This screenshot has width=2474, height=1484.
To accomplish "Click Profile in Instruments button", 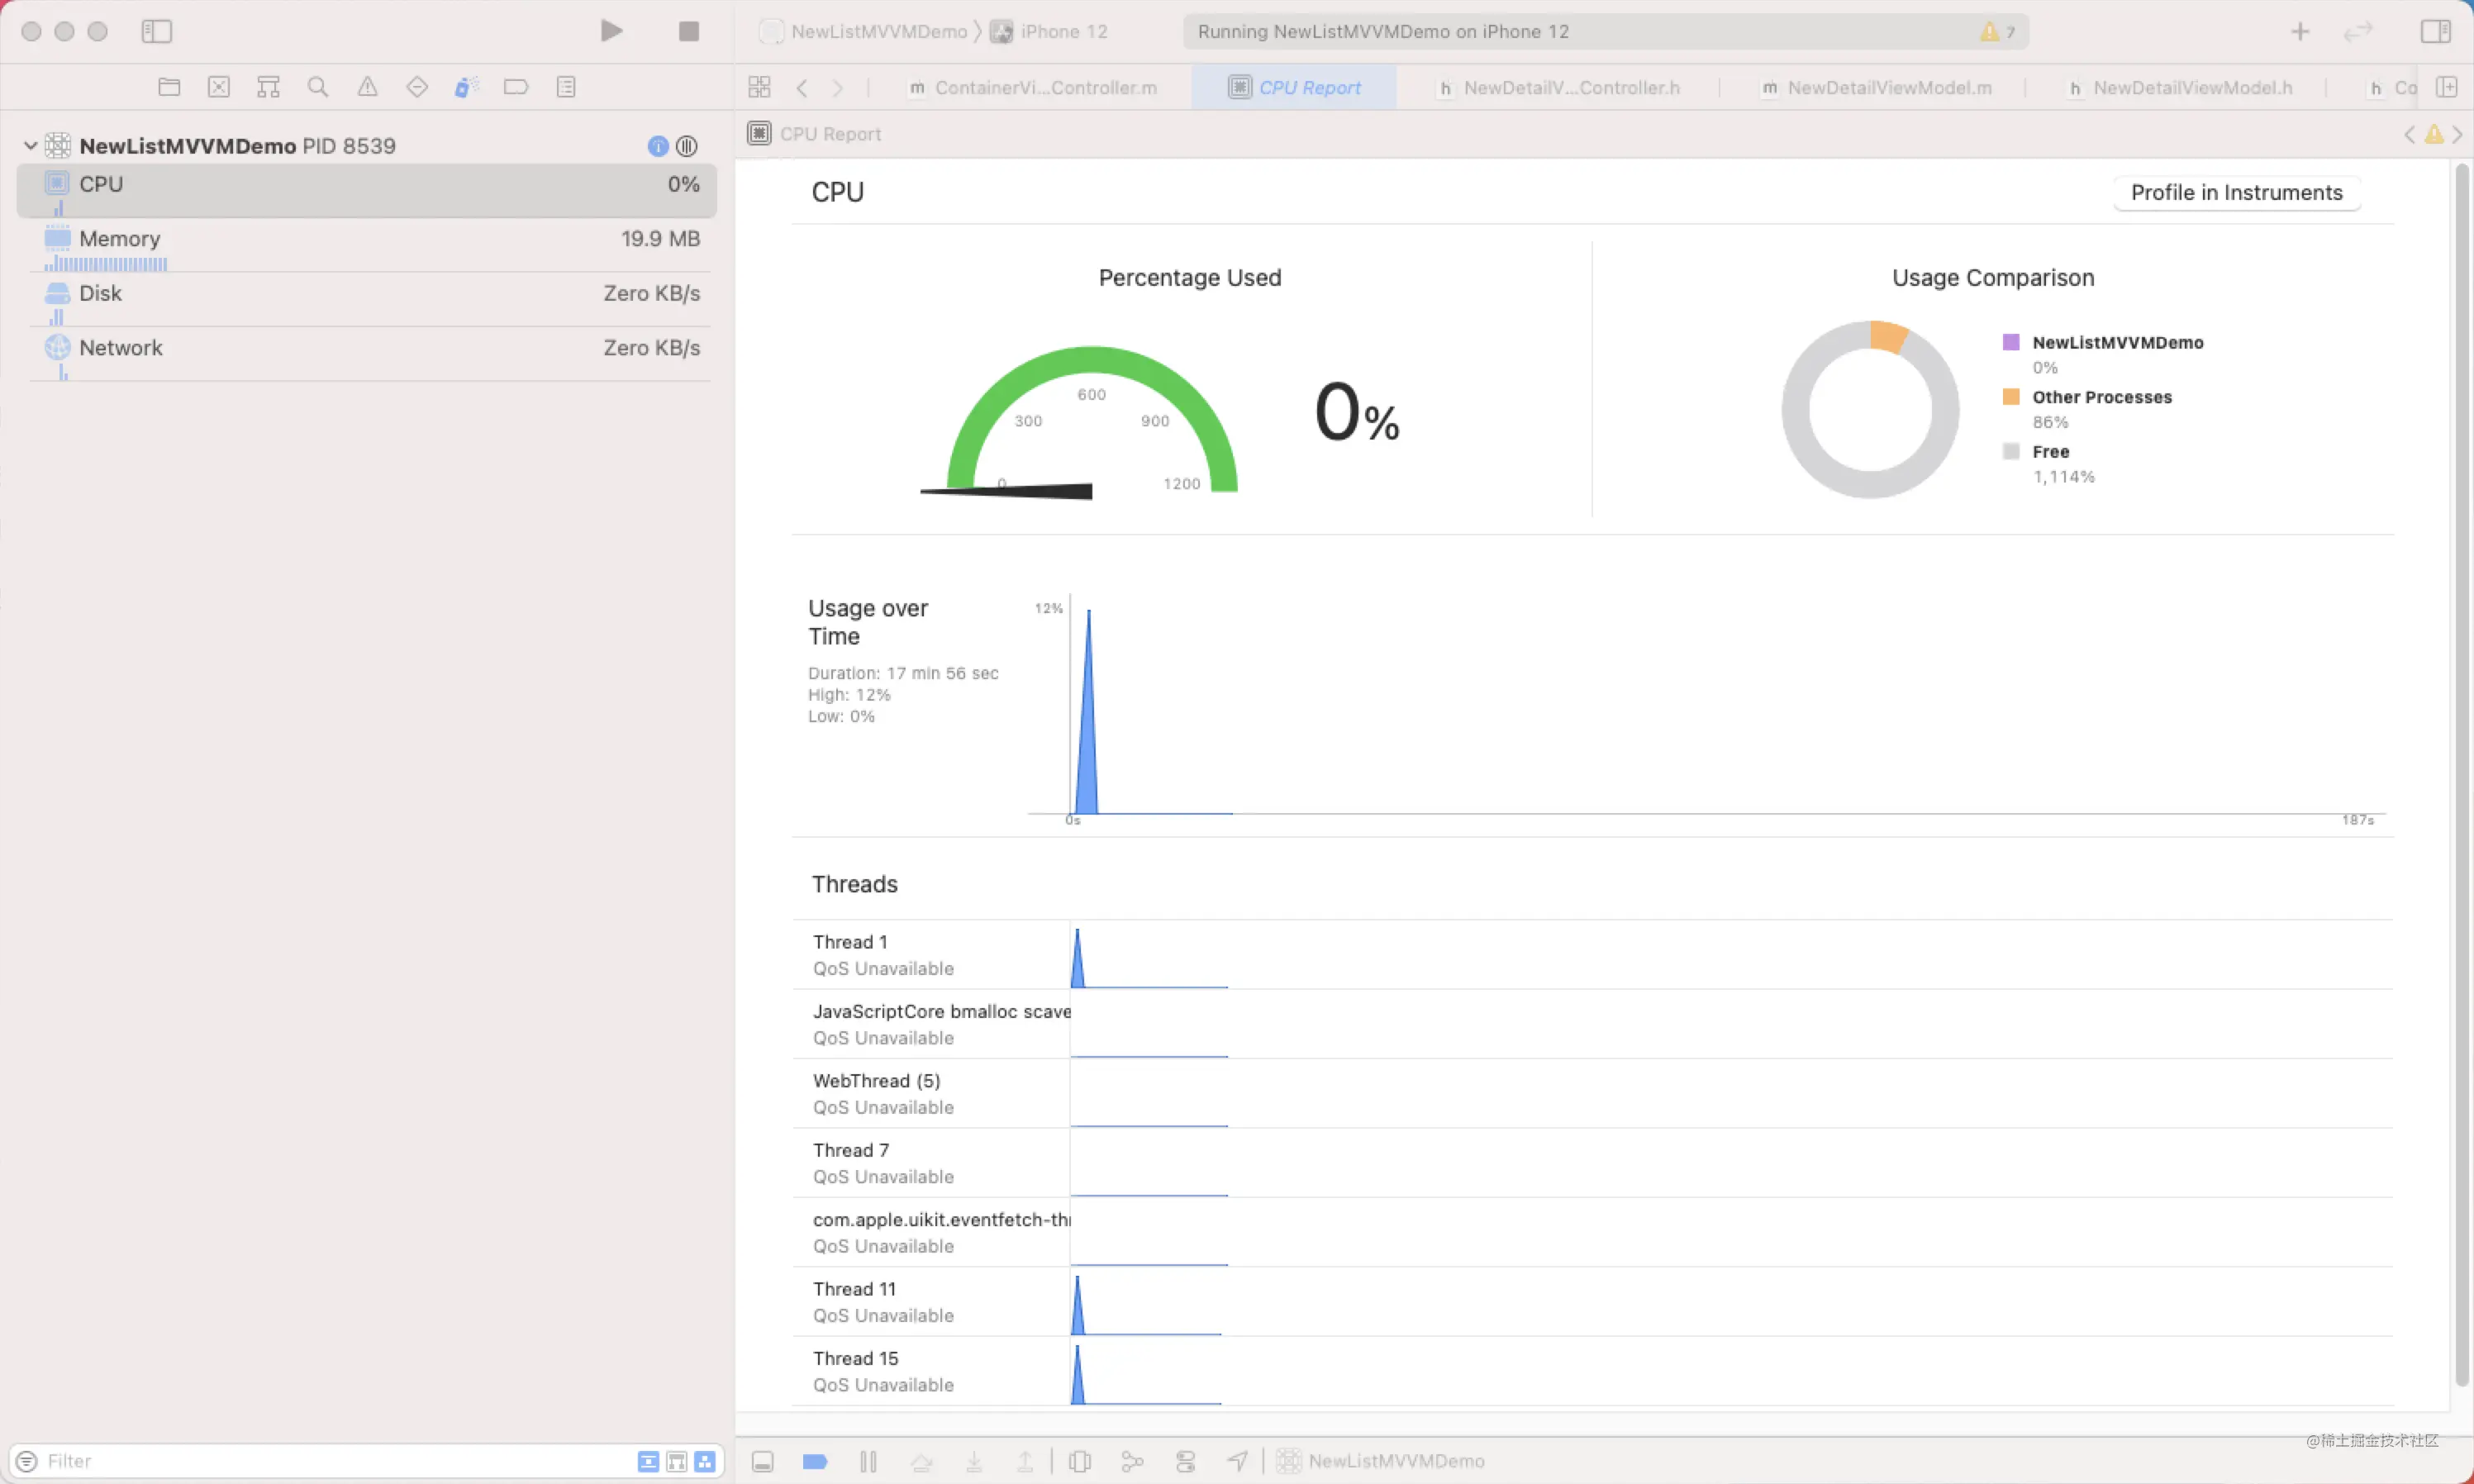I will [2236, 192].
